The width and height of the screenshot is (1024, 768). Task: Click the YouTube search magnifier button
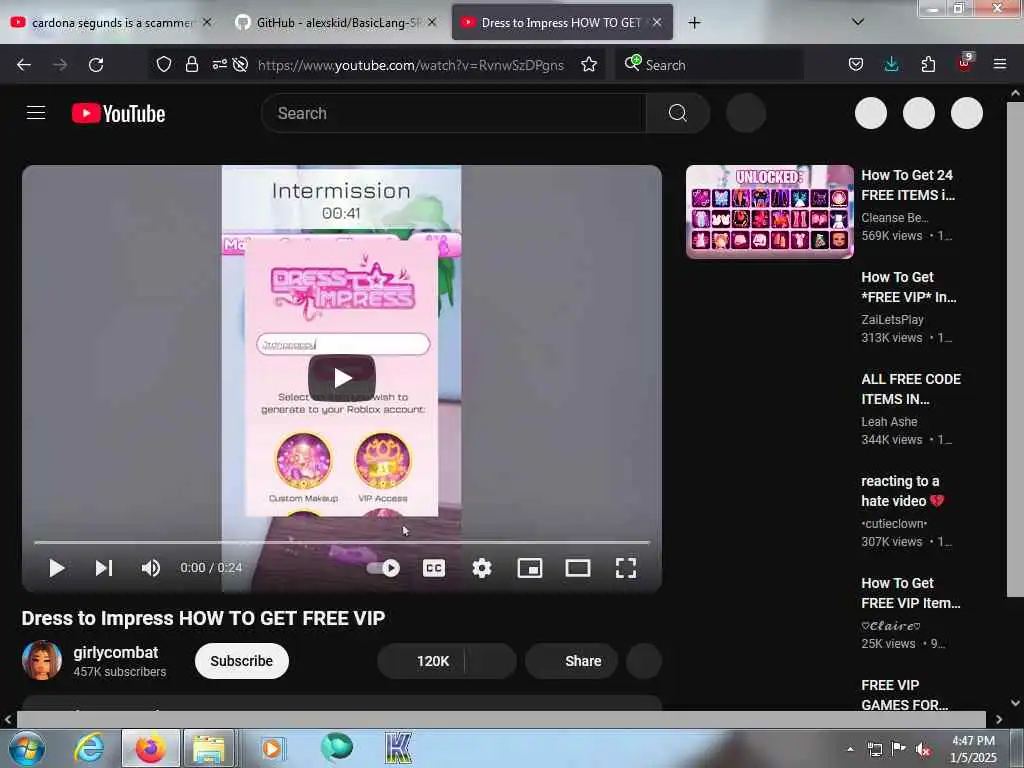(678, 114)
